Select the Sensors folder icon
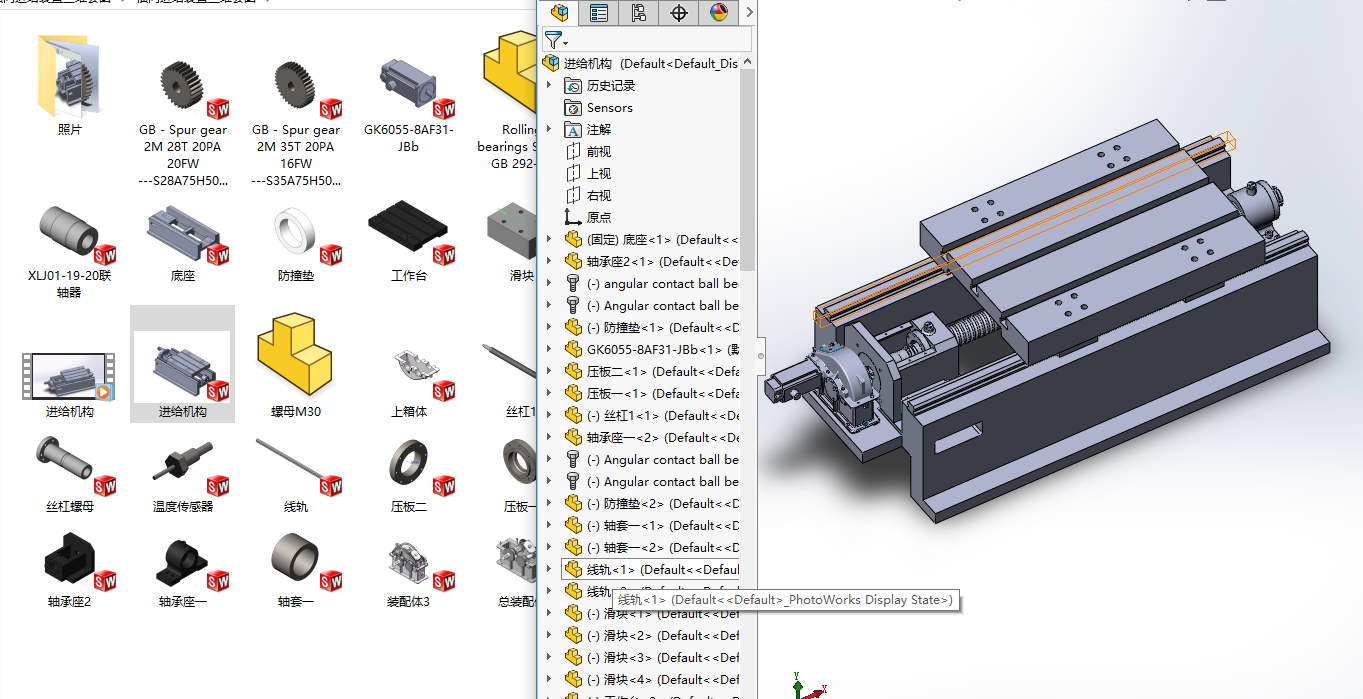Viewport: 1363px width, 699px height. [573, 108]
